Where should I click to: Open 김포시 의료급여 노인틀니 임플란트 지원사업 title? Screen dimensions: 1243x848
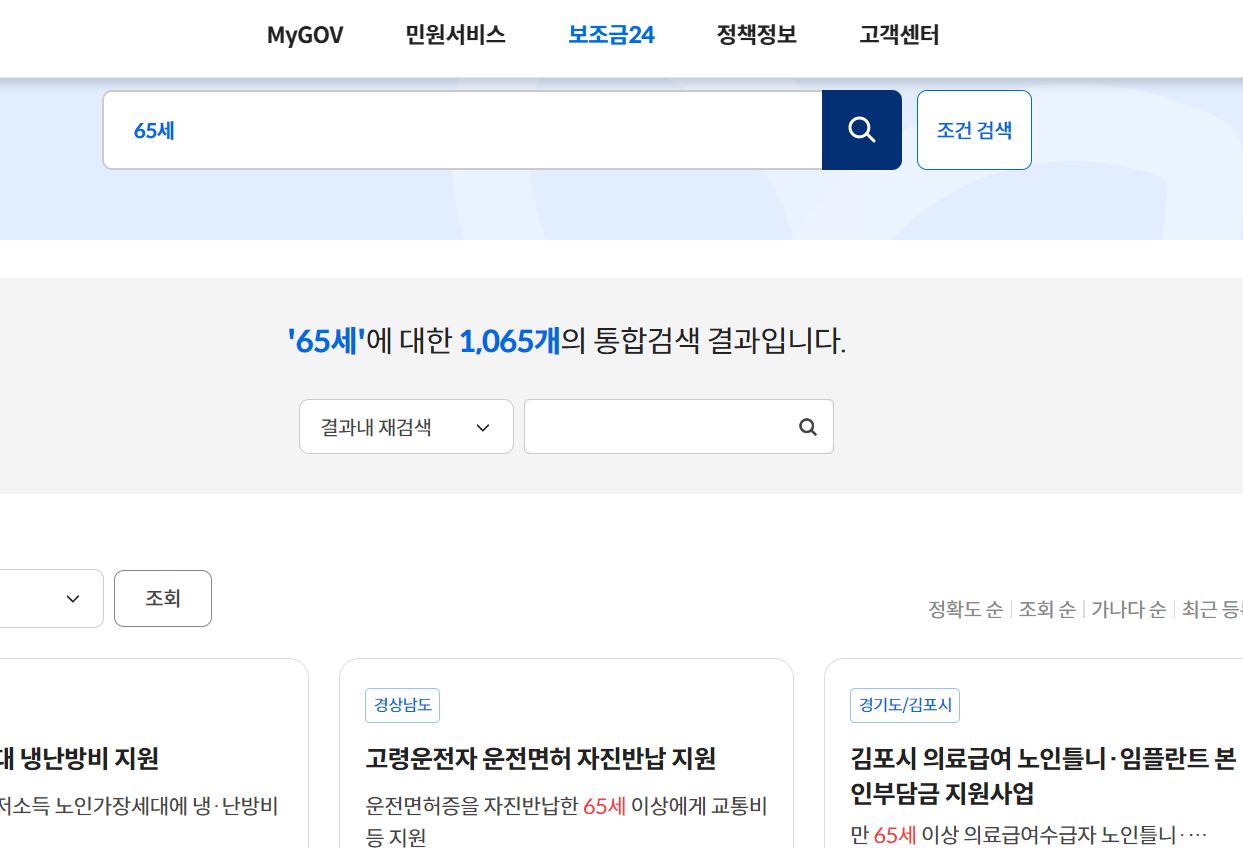[x=1044, y=776]
